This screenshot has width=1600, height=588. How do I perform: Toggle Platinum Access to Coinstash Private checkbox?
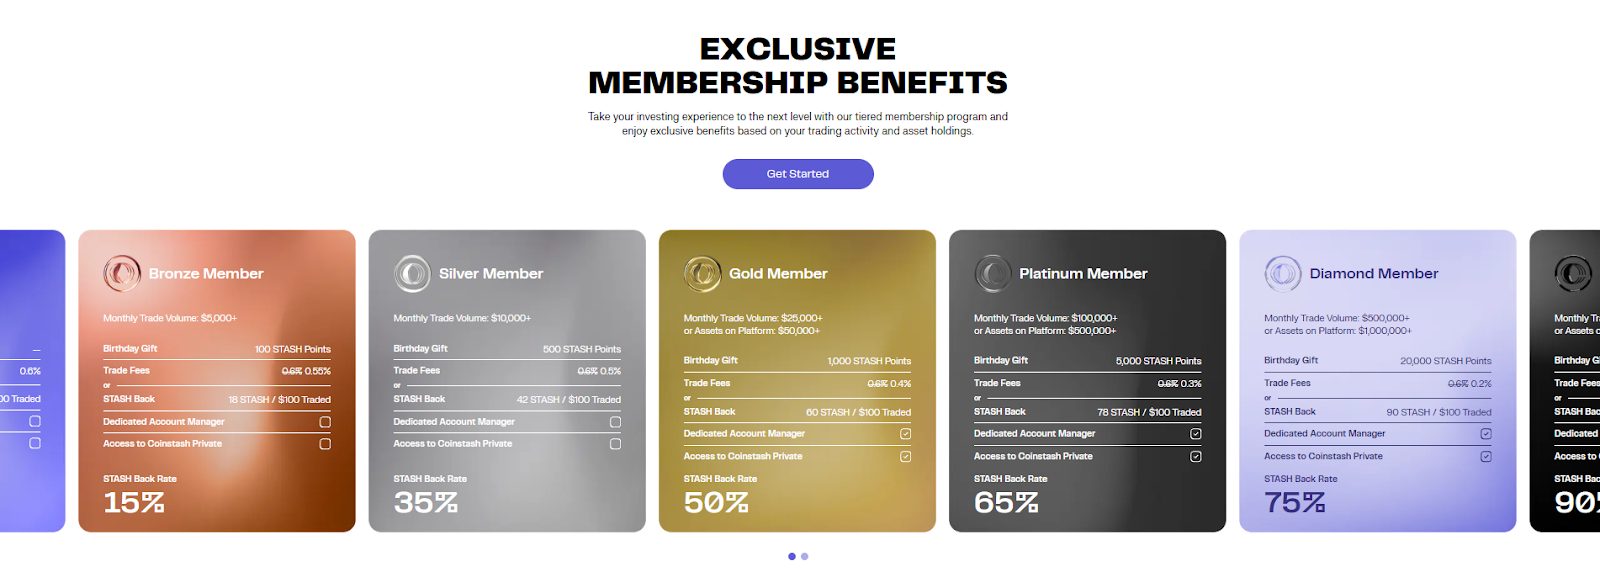pyautogui.click(x=1195, y=456)
